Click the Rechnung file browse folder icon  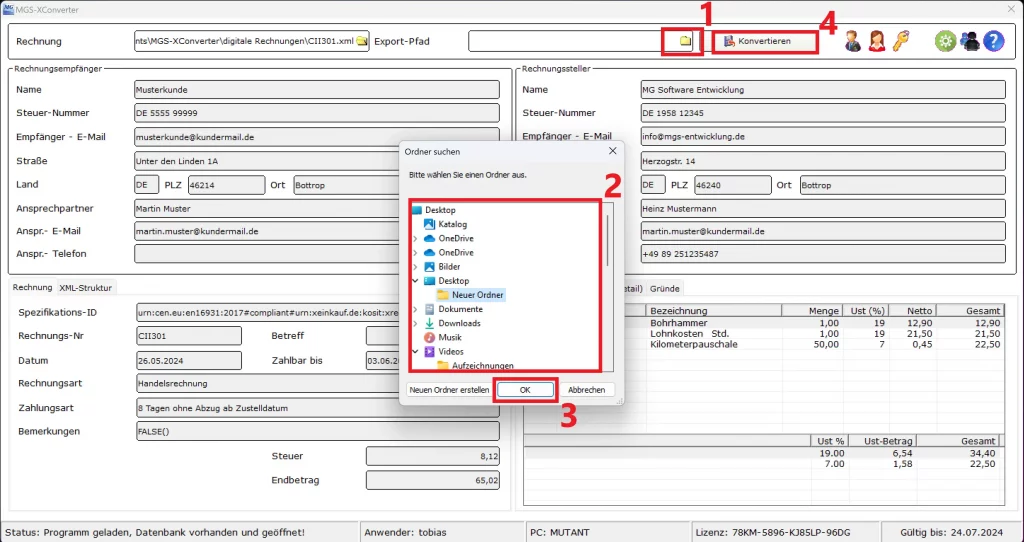[x=361, y=41]
